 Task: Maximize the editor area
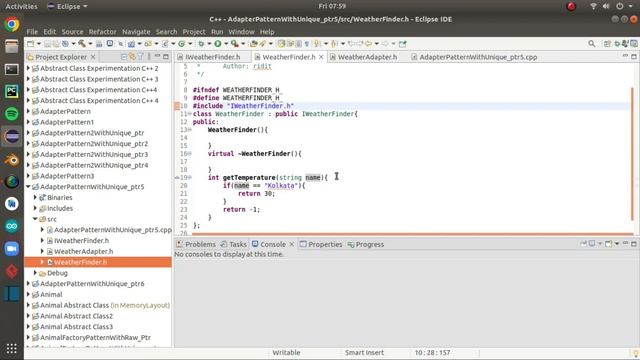[x=634, y=56]
